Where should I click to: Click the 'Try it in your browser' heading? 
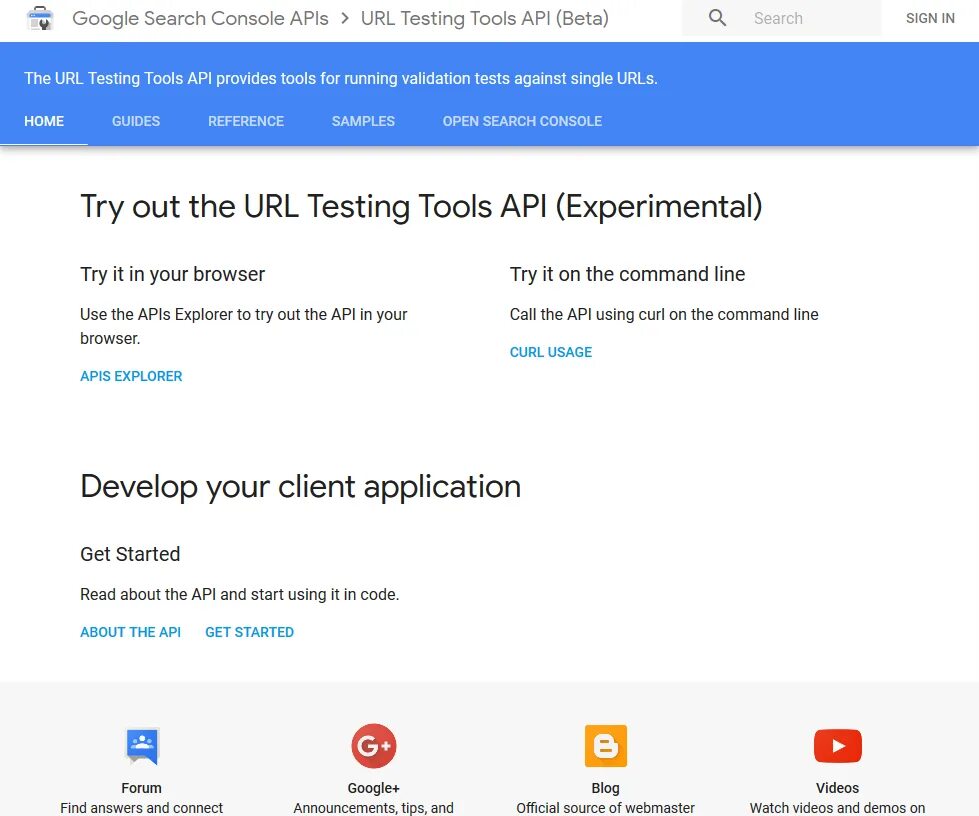pos(172,274)
